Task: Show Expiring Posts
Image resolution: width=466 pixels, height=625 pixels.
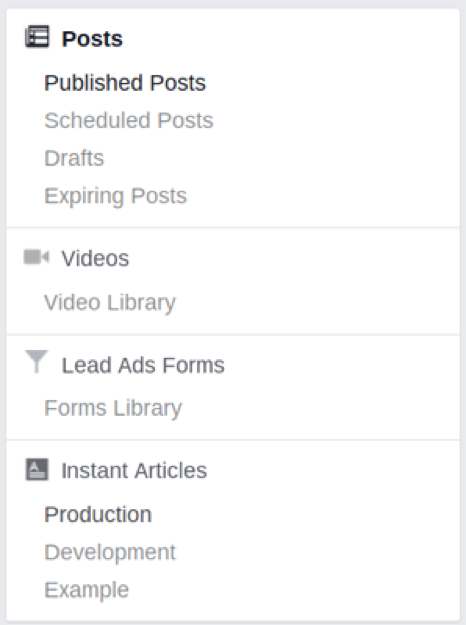Action: click(116, 196)
